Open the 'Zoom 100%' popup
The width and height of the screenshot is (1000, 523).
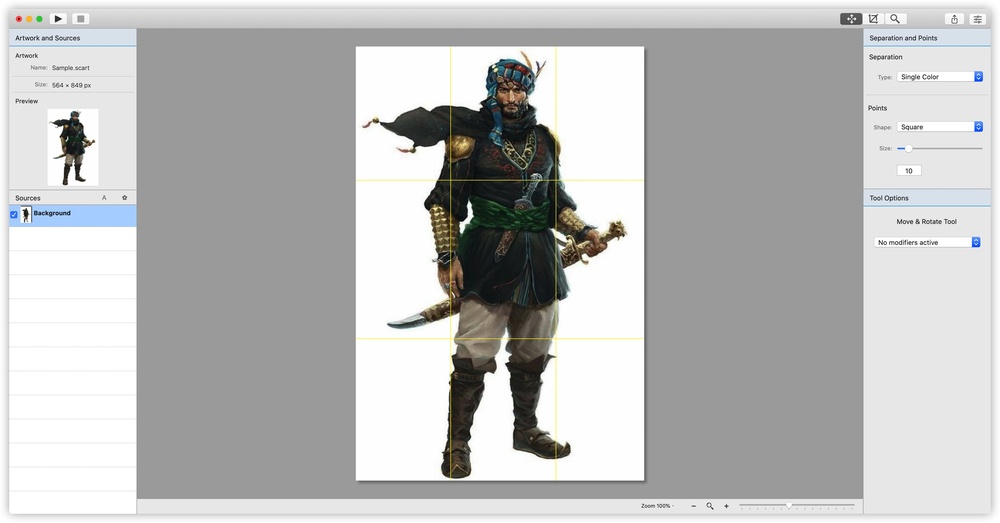click(657, 506)
